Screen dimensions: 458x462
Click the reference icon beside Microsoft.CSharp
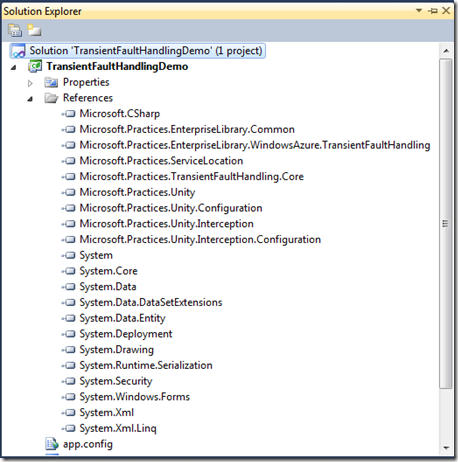click(69, 114)
